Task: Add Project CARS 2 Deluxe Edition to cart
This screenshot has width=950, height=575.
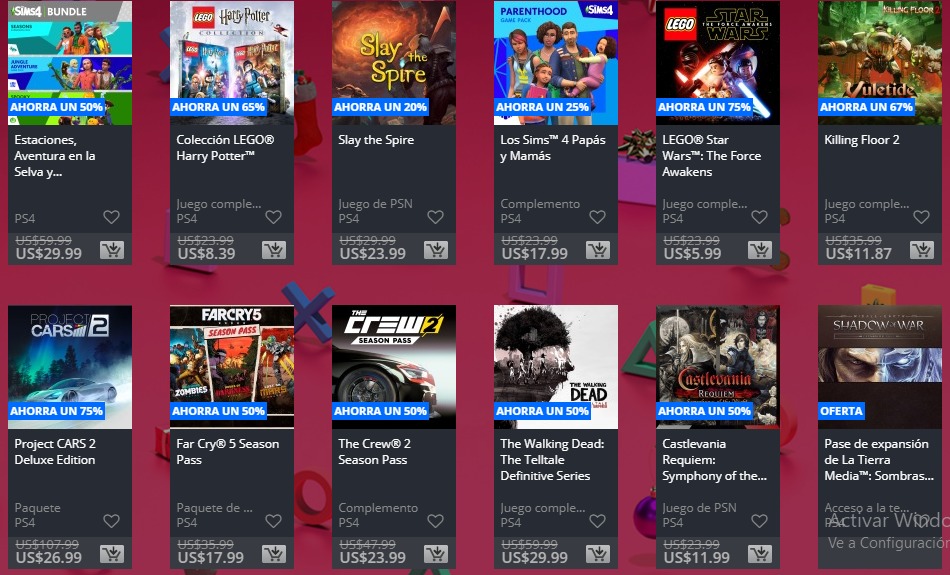Action: [111, 554]
